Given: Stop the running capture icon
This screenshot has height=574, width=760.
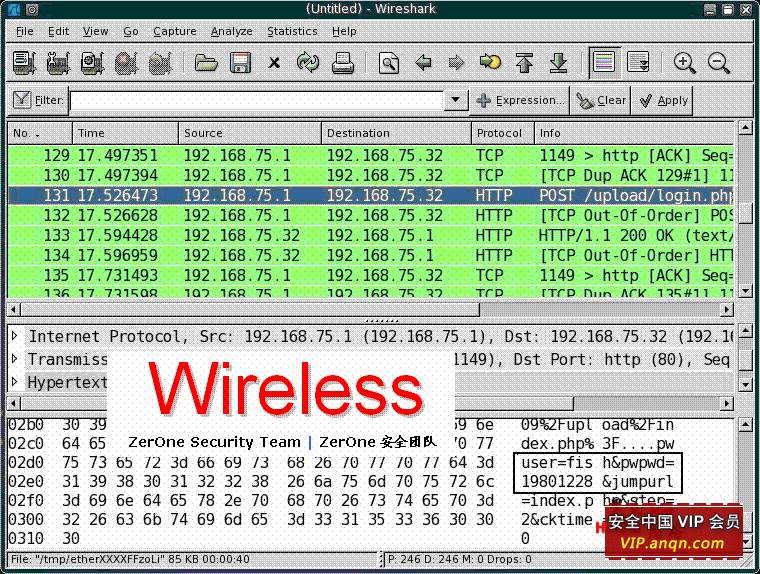Looking at the screenshot, I should click(126, 63).
